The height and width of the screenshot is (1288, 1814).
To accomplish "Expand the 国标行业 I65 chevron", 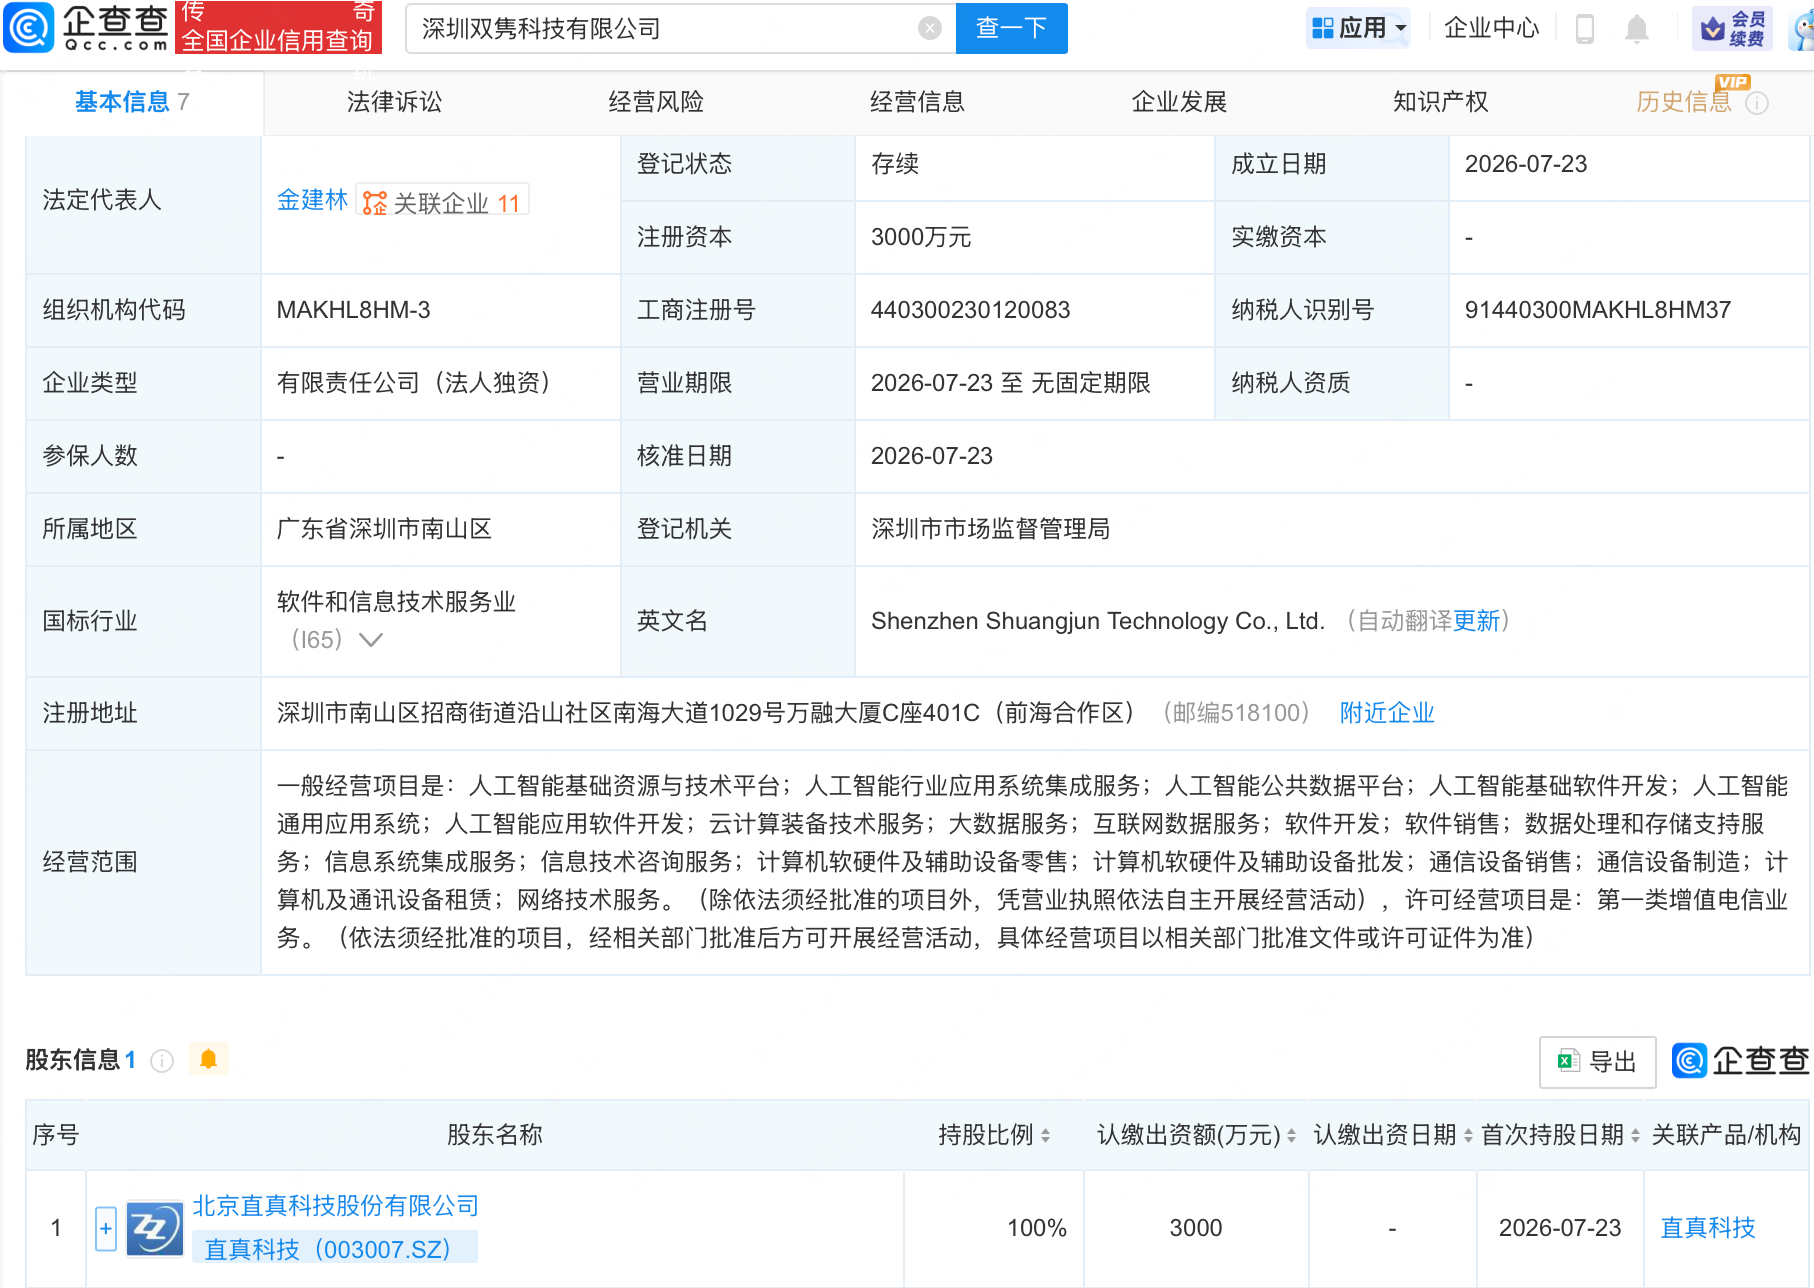I will 371,640.
